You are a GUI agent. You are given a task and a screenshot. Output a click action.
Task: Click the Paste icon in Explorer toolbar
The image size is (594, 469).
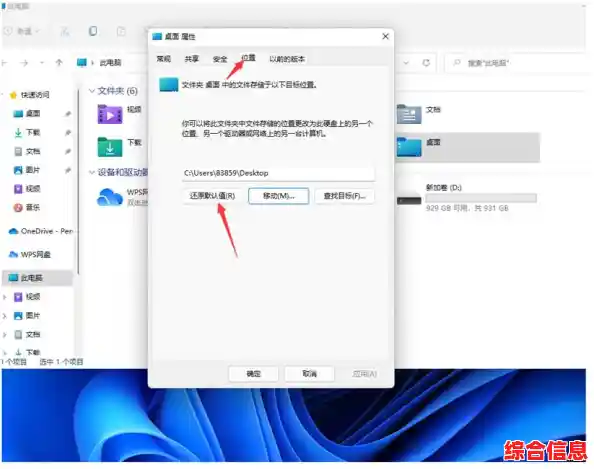[121, 31]
